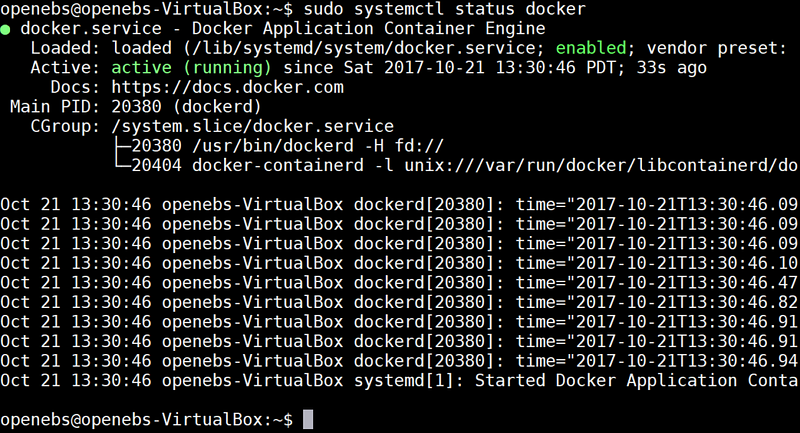The image size is (800, 433).
Task: Click the "33s ago" uptime text
Action: (672, 68)
